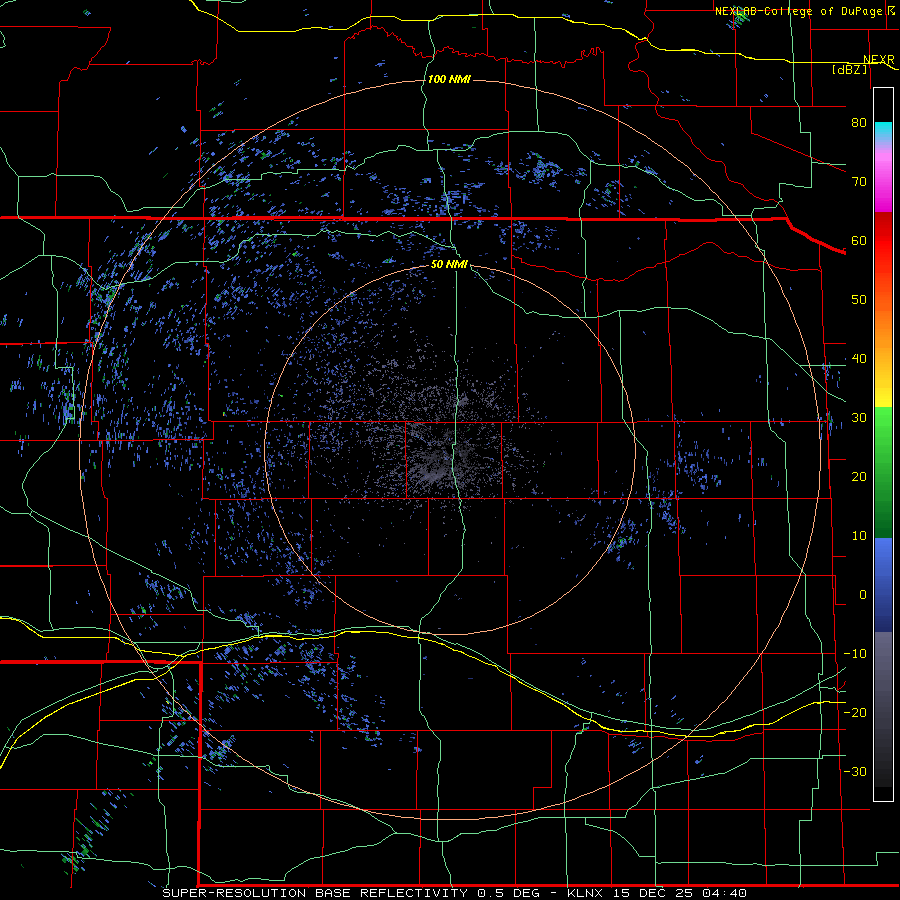Screen dimensions: 900x900
Task: Click the 60 dBZ scale value
Action: pos(859,240)
